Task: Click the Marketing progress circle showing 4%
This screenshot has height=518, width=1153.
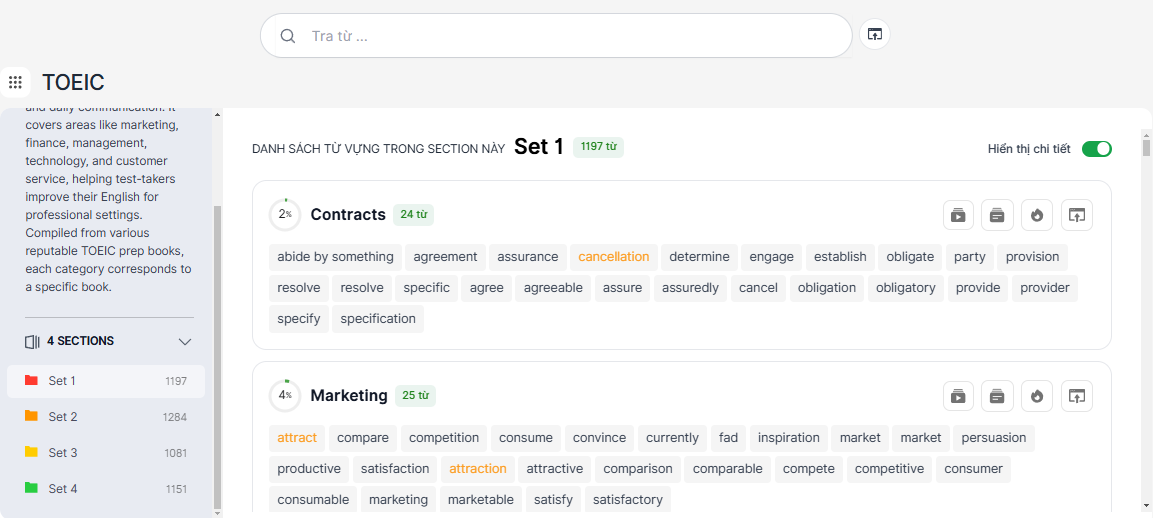Action: [285, 396]
